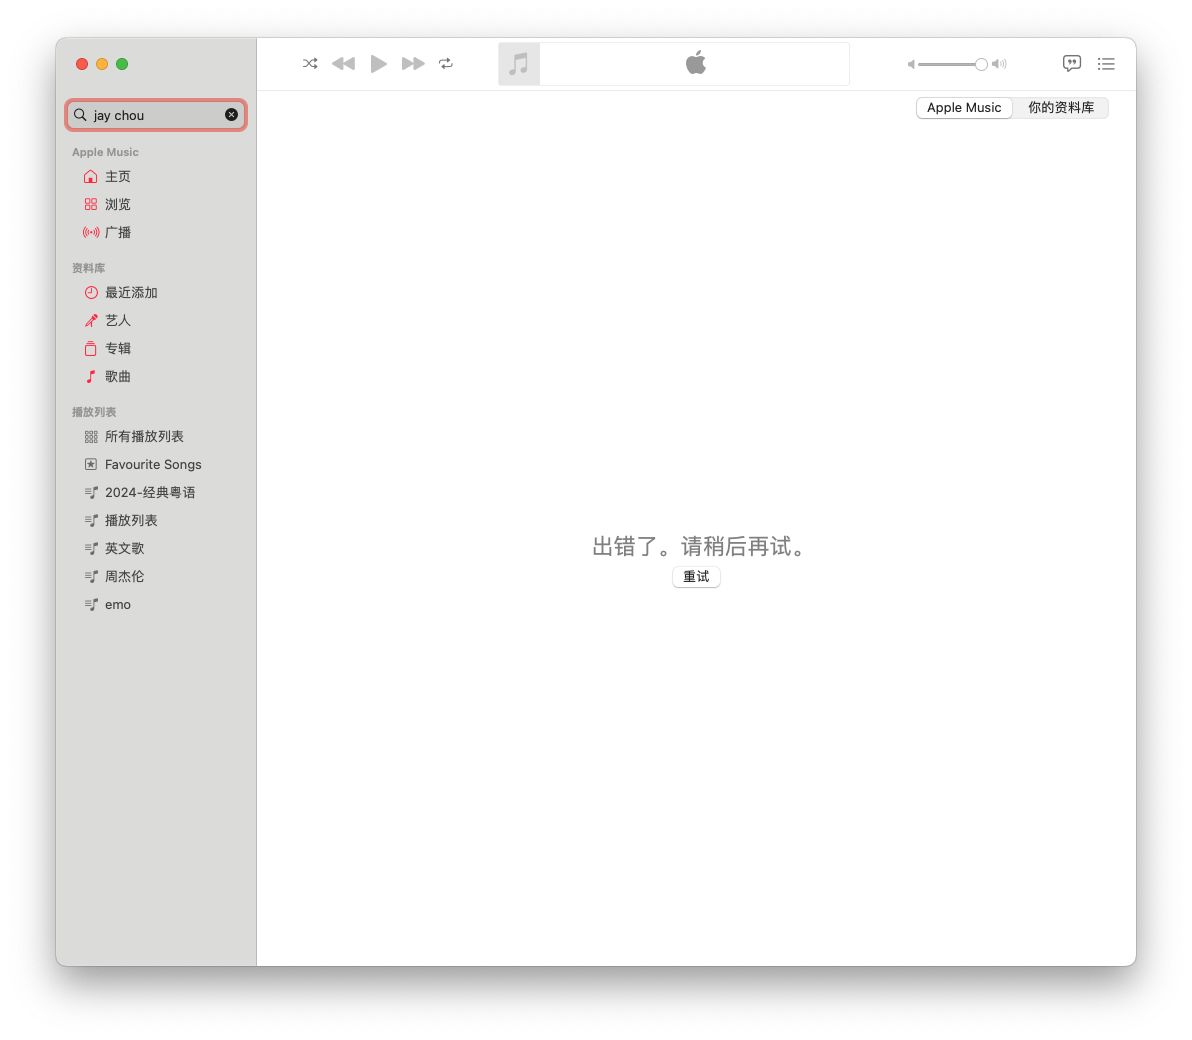Open 浏览 browse section
This screenshot has height=1040, width=1192.
pyautogui.click(x=118, y=205)
